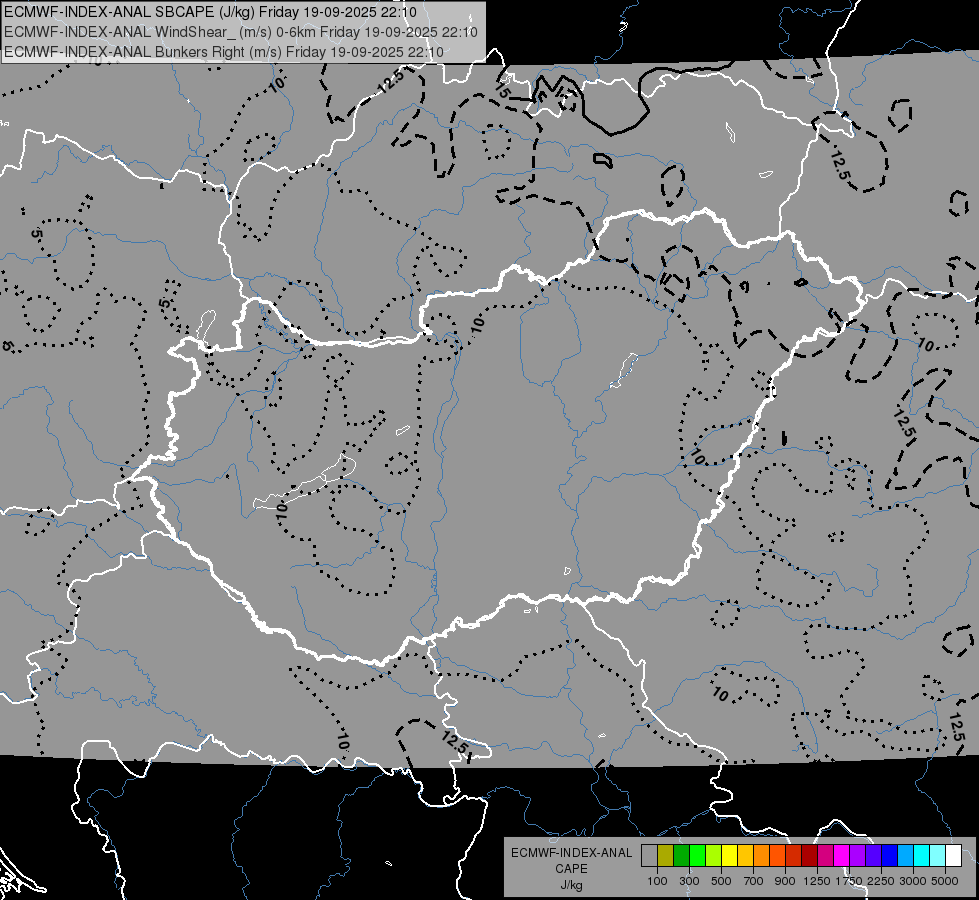Click the pale cyan swatch before 5000
This screenshot has width=979, height=900.
[x=938, y=856]
